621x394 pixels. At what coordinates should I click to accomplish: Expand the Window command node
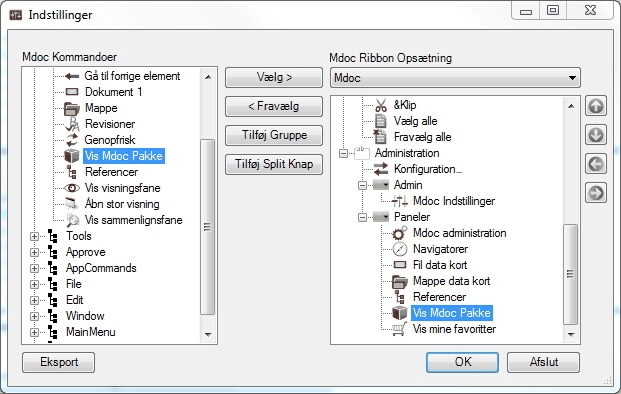coord(34,316)
